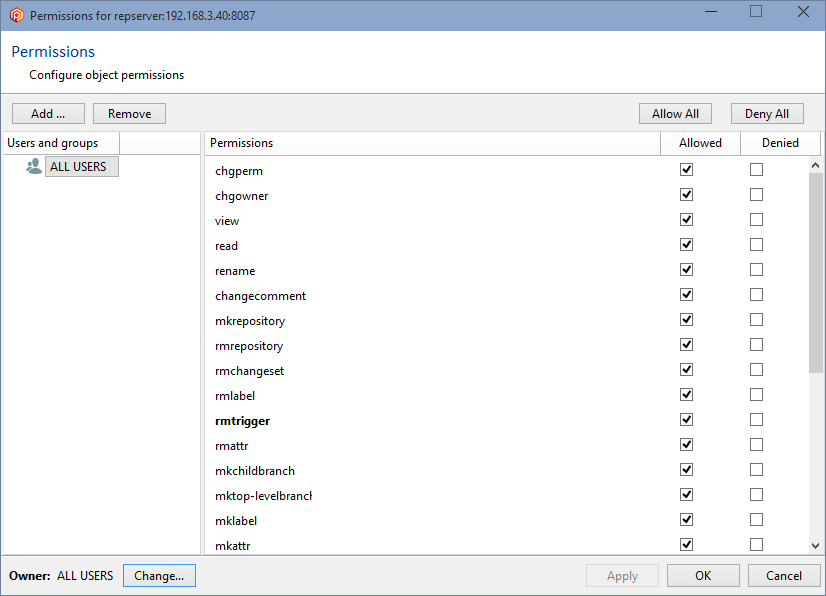This screenshot has width=826, height=596.
Task: Cancel the permissions dialog
Action: pyautogui.click(x=784, y=575)
